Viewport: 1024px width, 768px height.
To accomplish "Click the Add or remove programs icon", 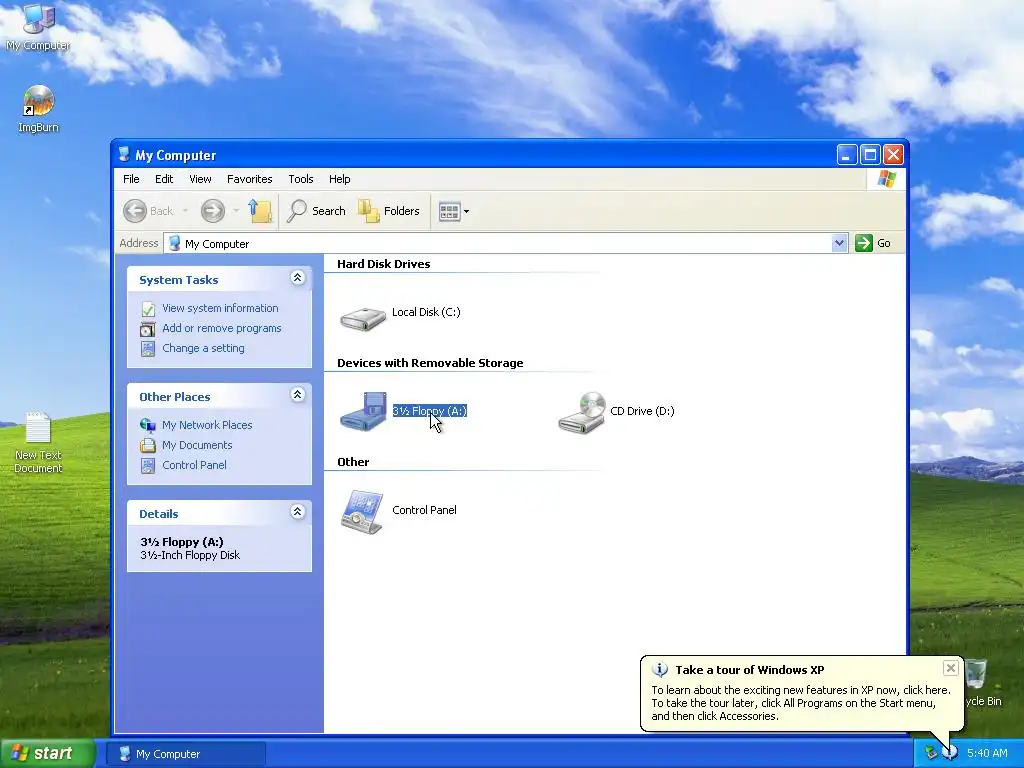I will tap(148, 329).
